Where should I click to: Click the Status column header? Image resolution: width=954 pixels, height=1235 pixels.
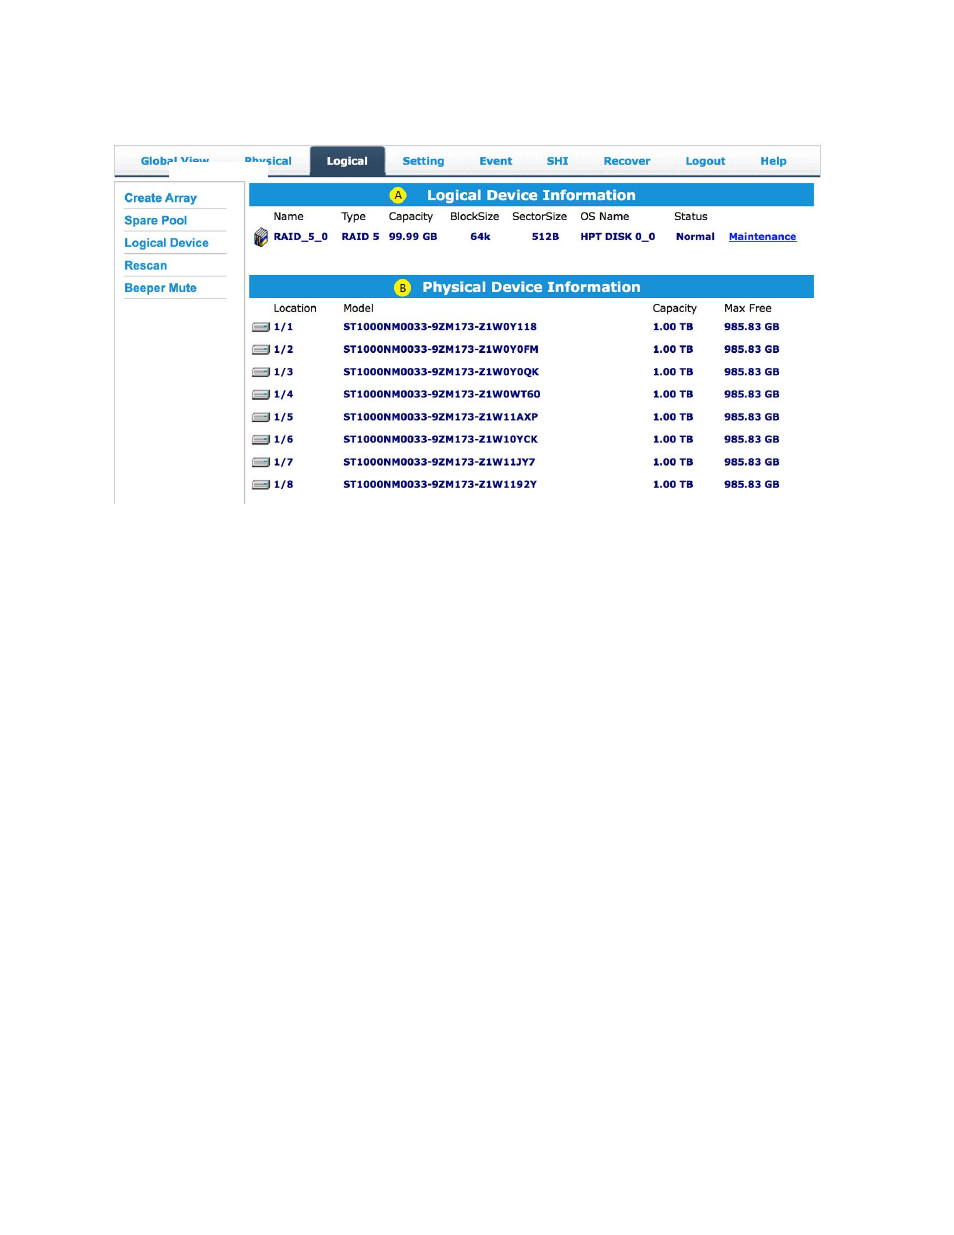point(691,217)
